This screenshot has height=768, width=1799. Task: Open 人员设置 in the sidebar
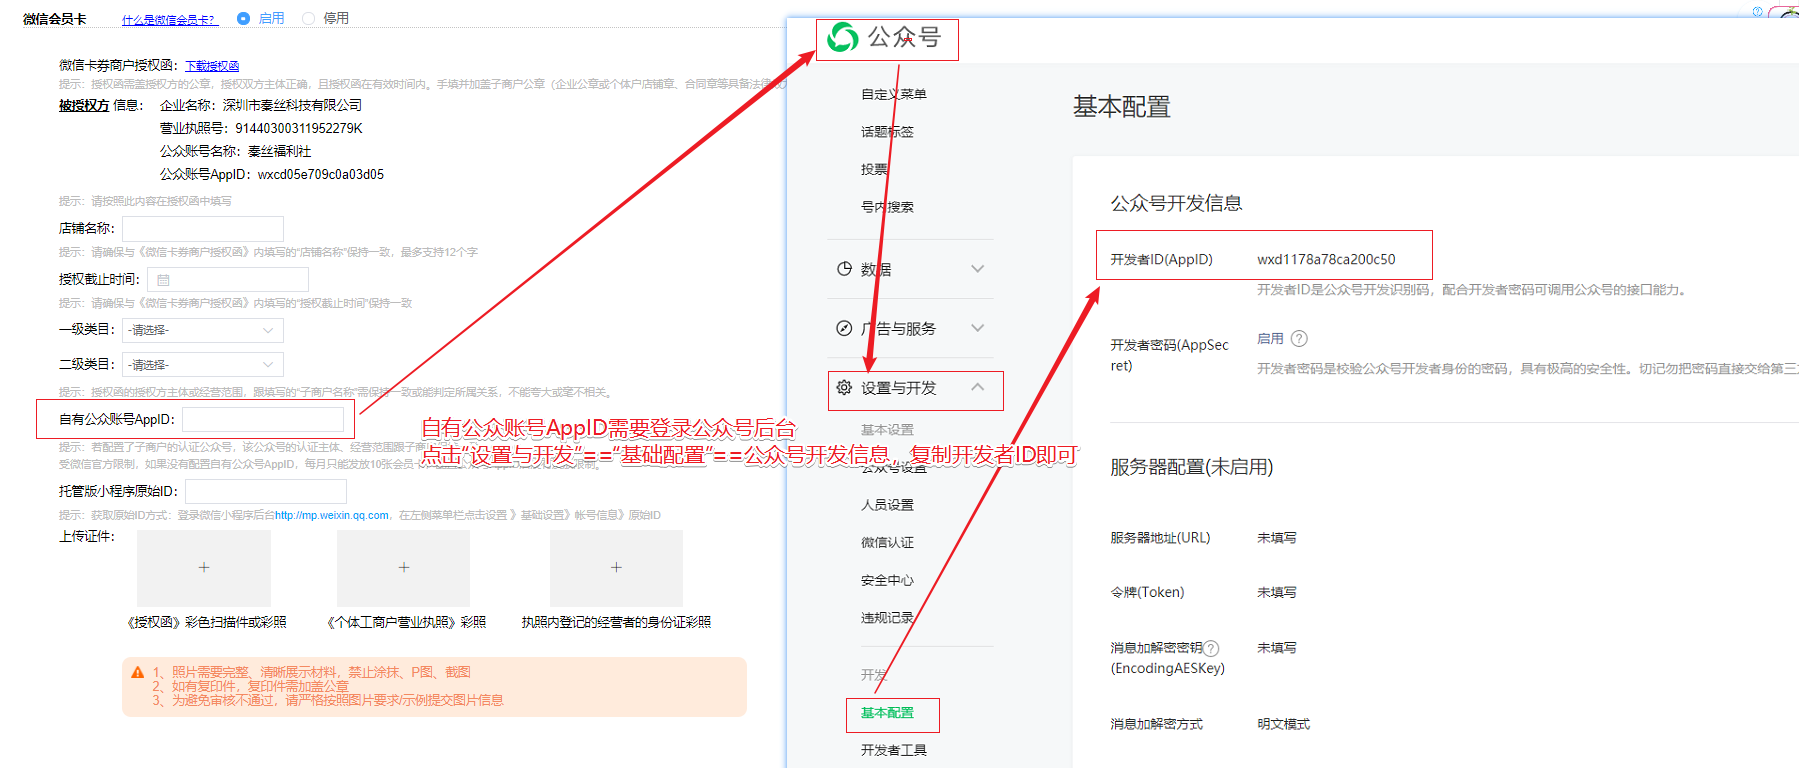[887, 505]
